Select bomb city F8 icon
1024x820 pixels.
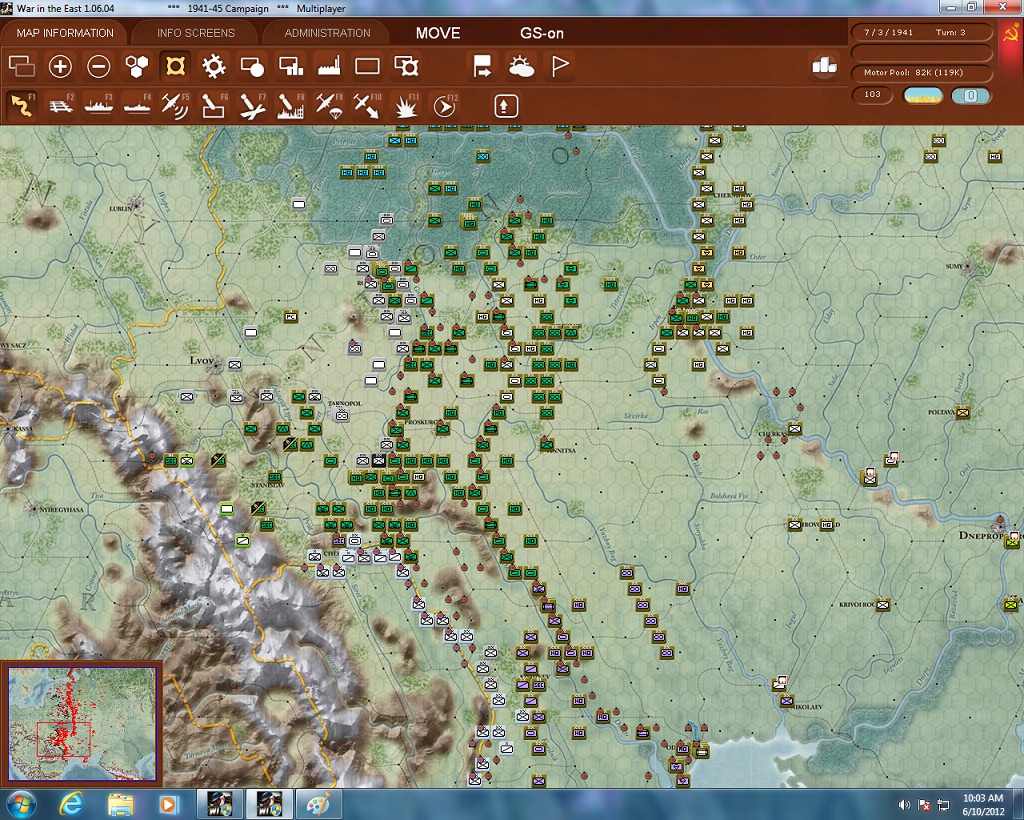[291, 106]
